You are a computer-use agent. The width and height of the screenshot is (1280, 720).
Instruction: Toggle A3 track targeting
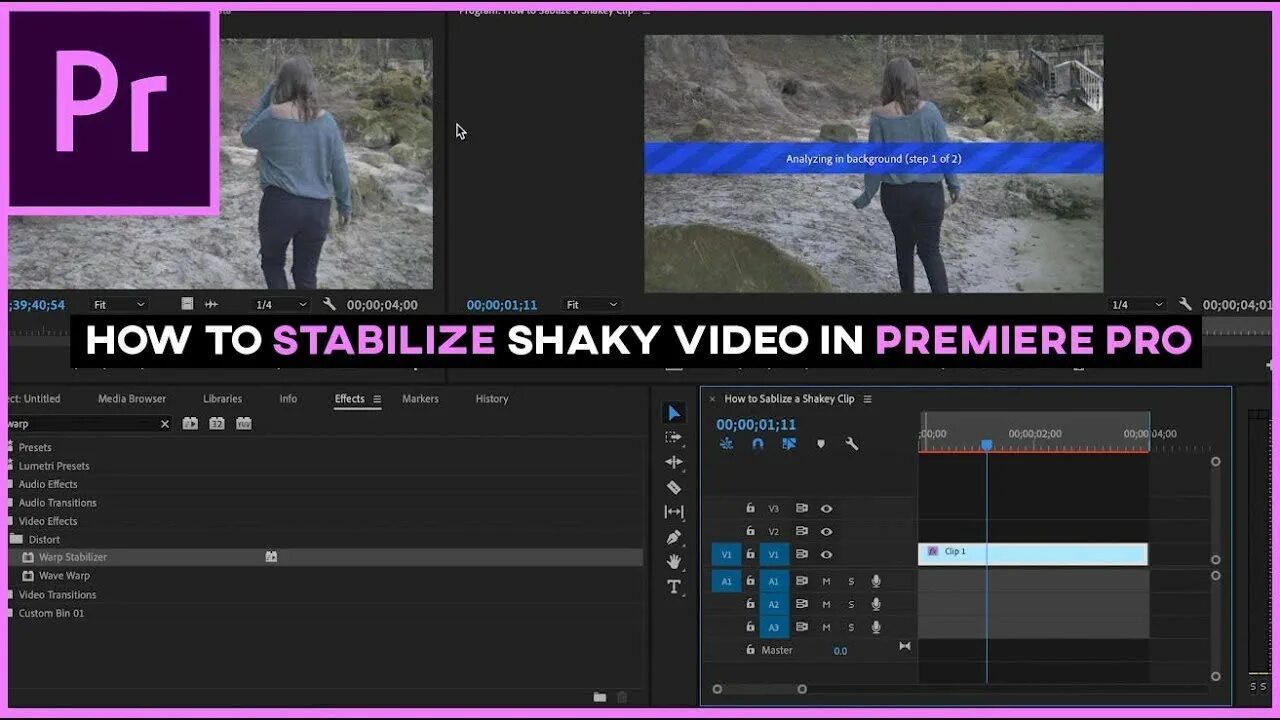pyautogui.click(x=773, y=627)
